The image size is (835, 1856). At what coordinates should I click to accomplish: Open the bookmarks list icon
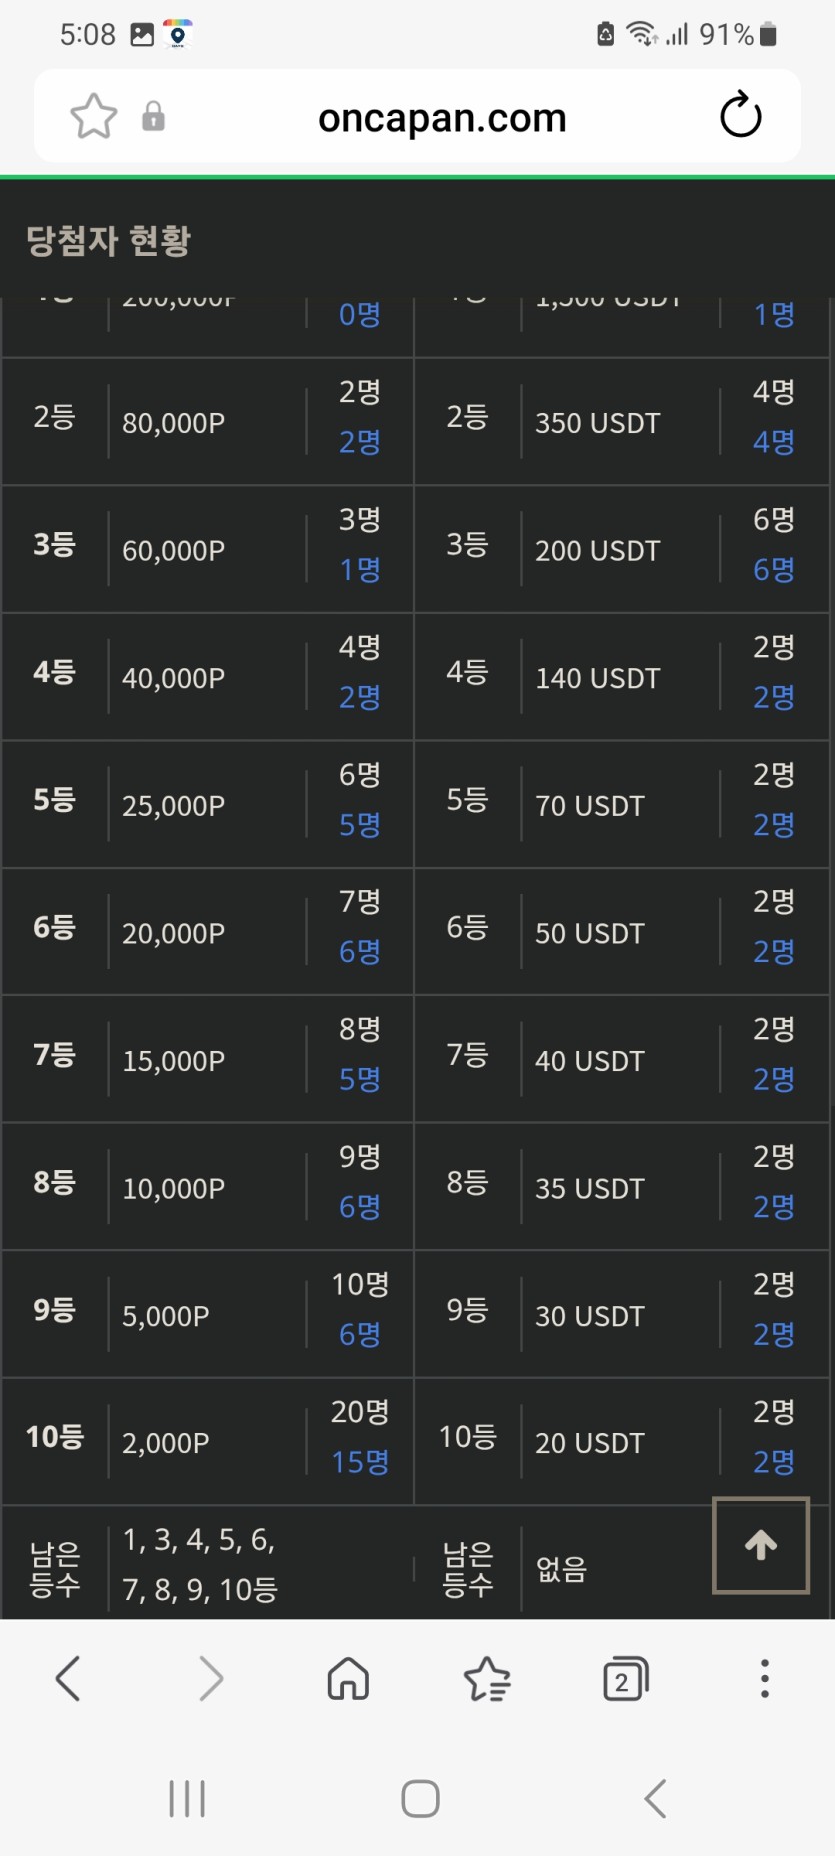pyautogui.click(x=487, y=1679)
